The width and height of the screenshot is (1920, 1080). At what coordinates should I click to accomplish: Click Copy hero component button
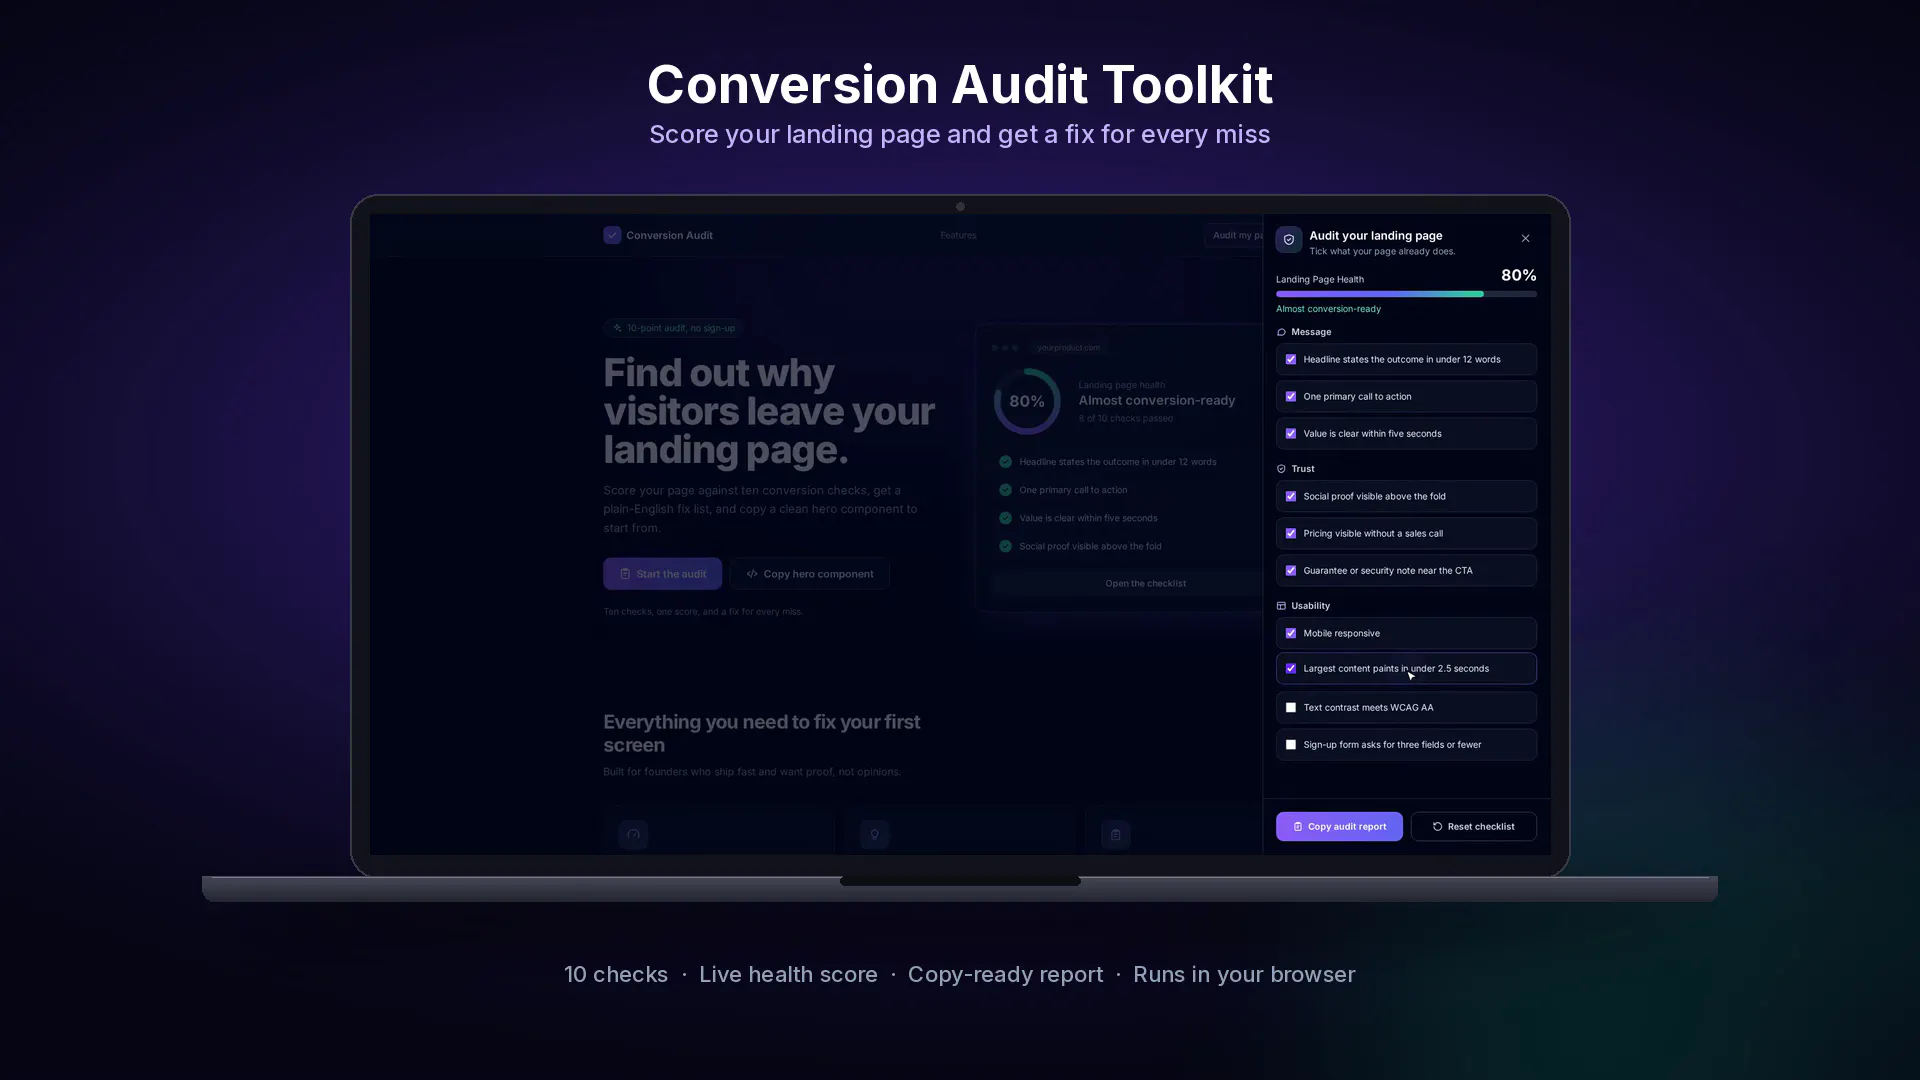tap(810, 574)
